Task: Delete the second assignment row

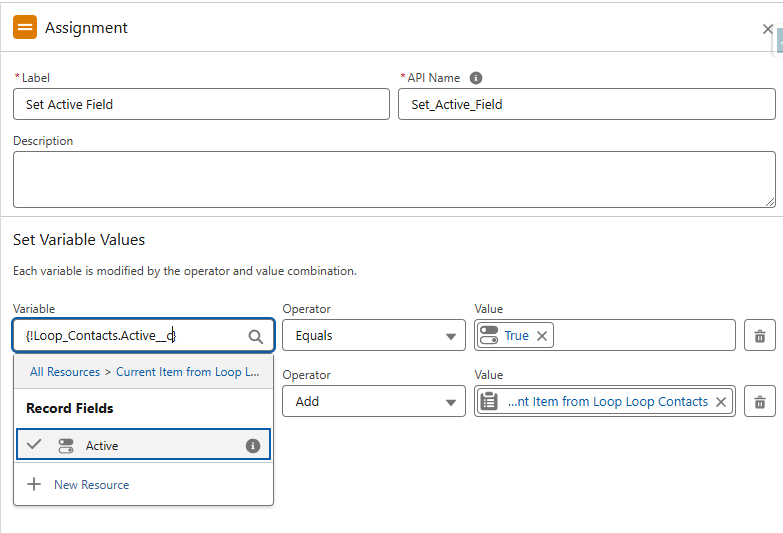Action: pyautogui.click(x=759, y=402)
